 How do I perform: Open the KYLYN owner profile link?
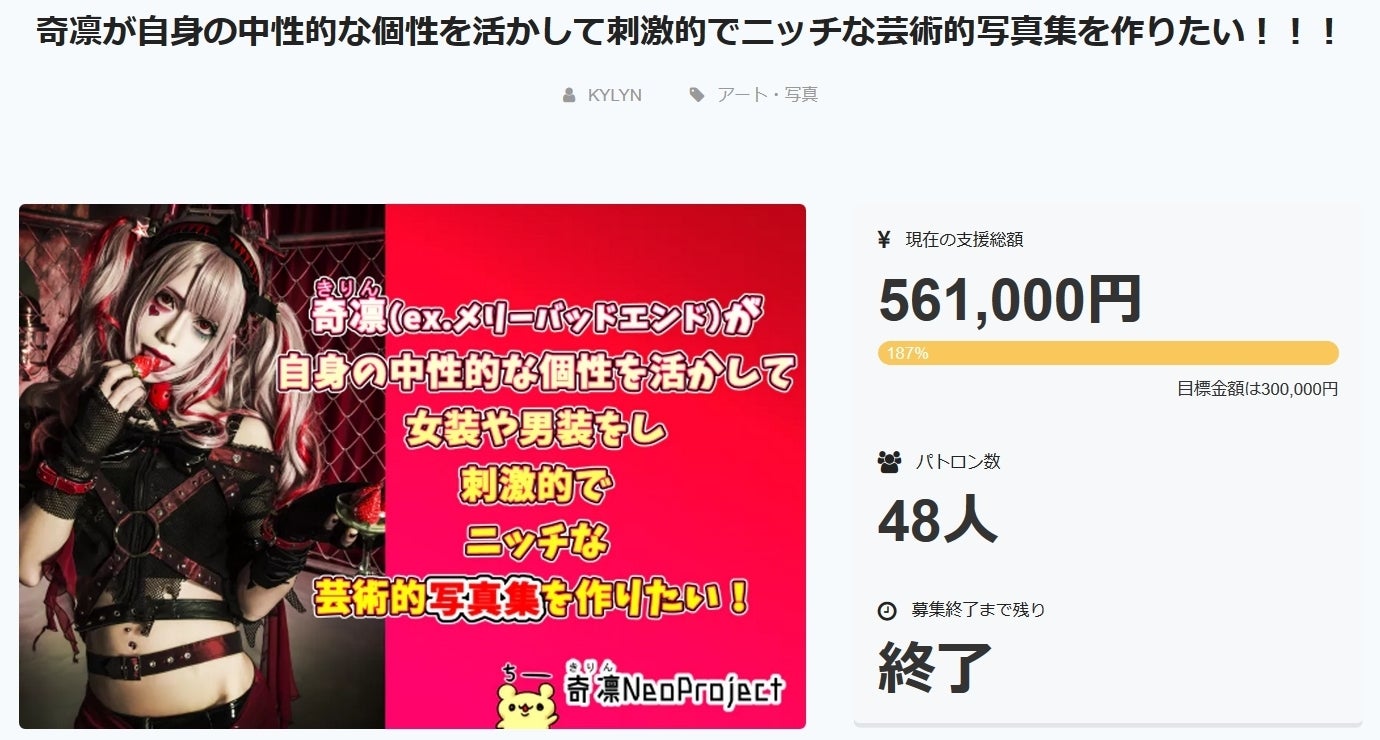click(x=615, y=95)
